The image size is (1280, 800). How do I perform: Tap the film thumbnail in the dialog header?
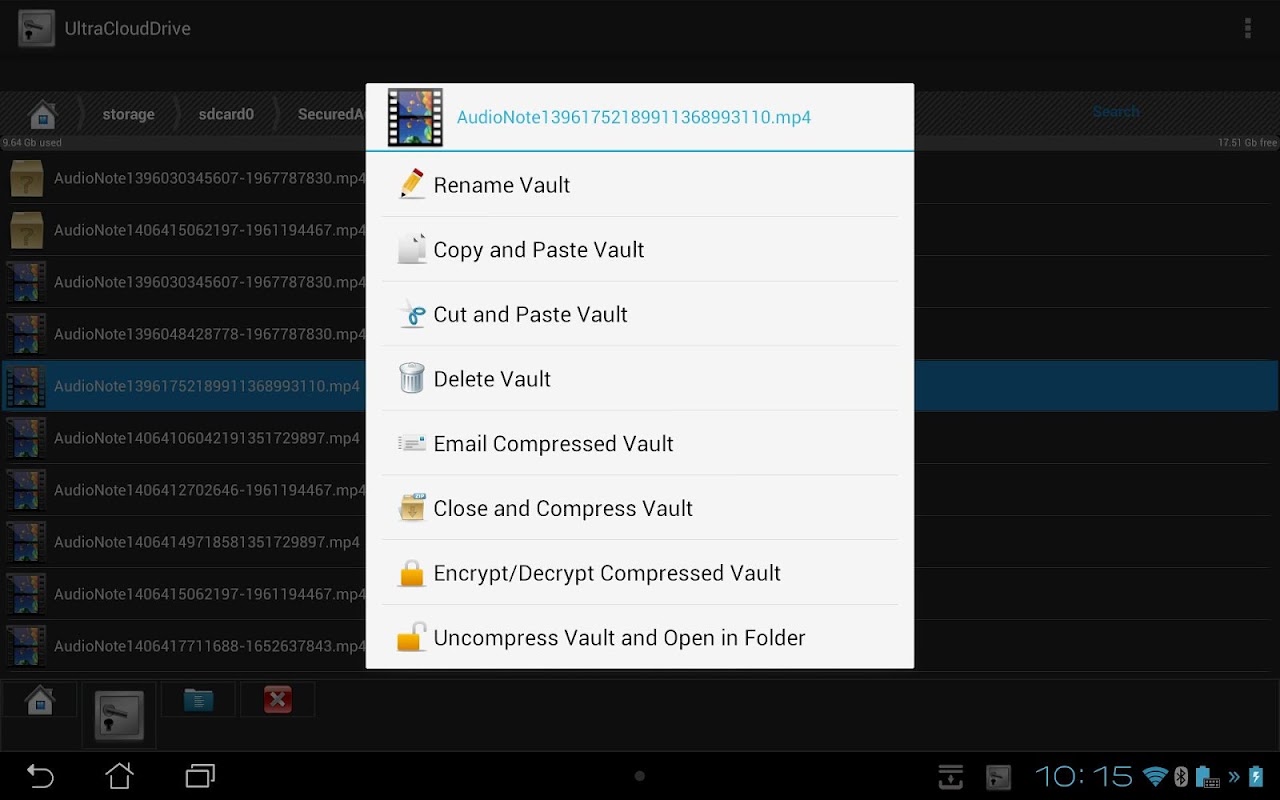pyautogui.click(x=415, y=117)
